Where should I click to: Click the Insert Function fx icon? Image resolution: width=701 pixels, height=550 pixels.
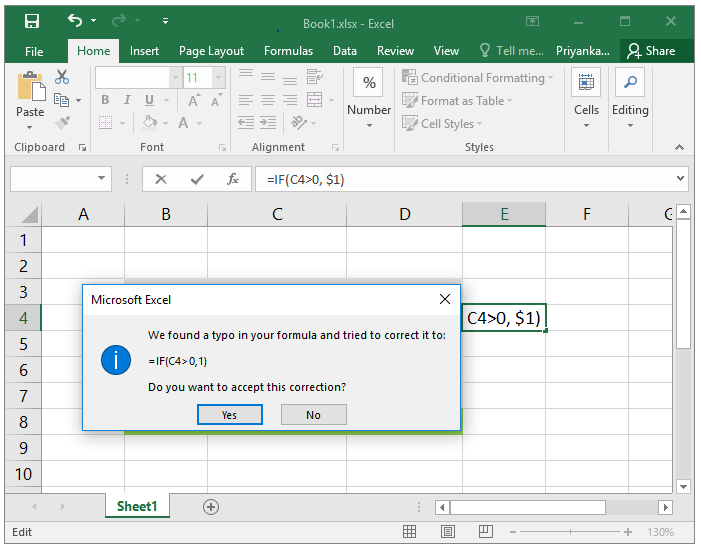click(x=232, y=179)
